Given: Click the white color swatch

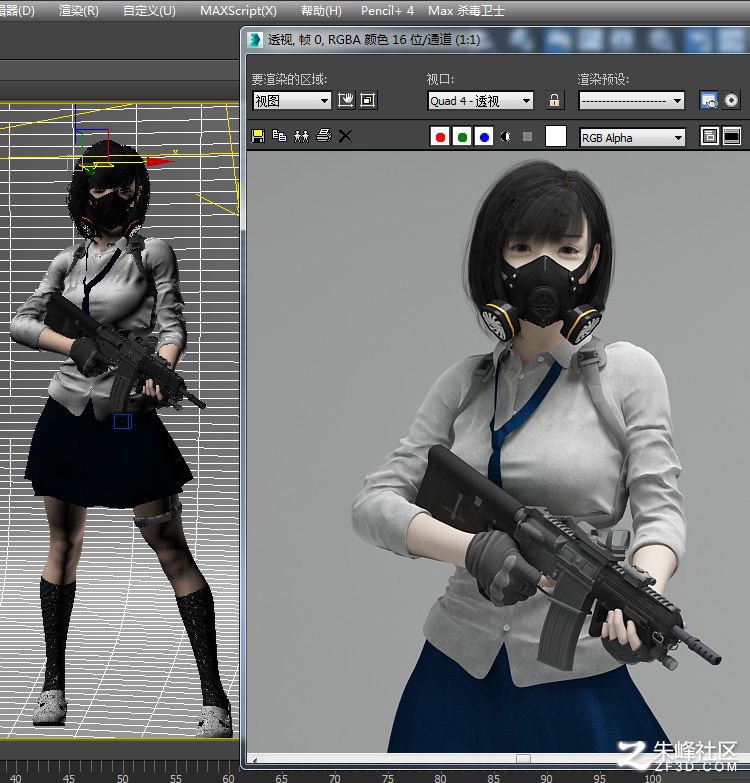Looking at the screenshot, I should pyautogui.click(x=556, y=136).
